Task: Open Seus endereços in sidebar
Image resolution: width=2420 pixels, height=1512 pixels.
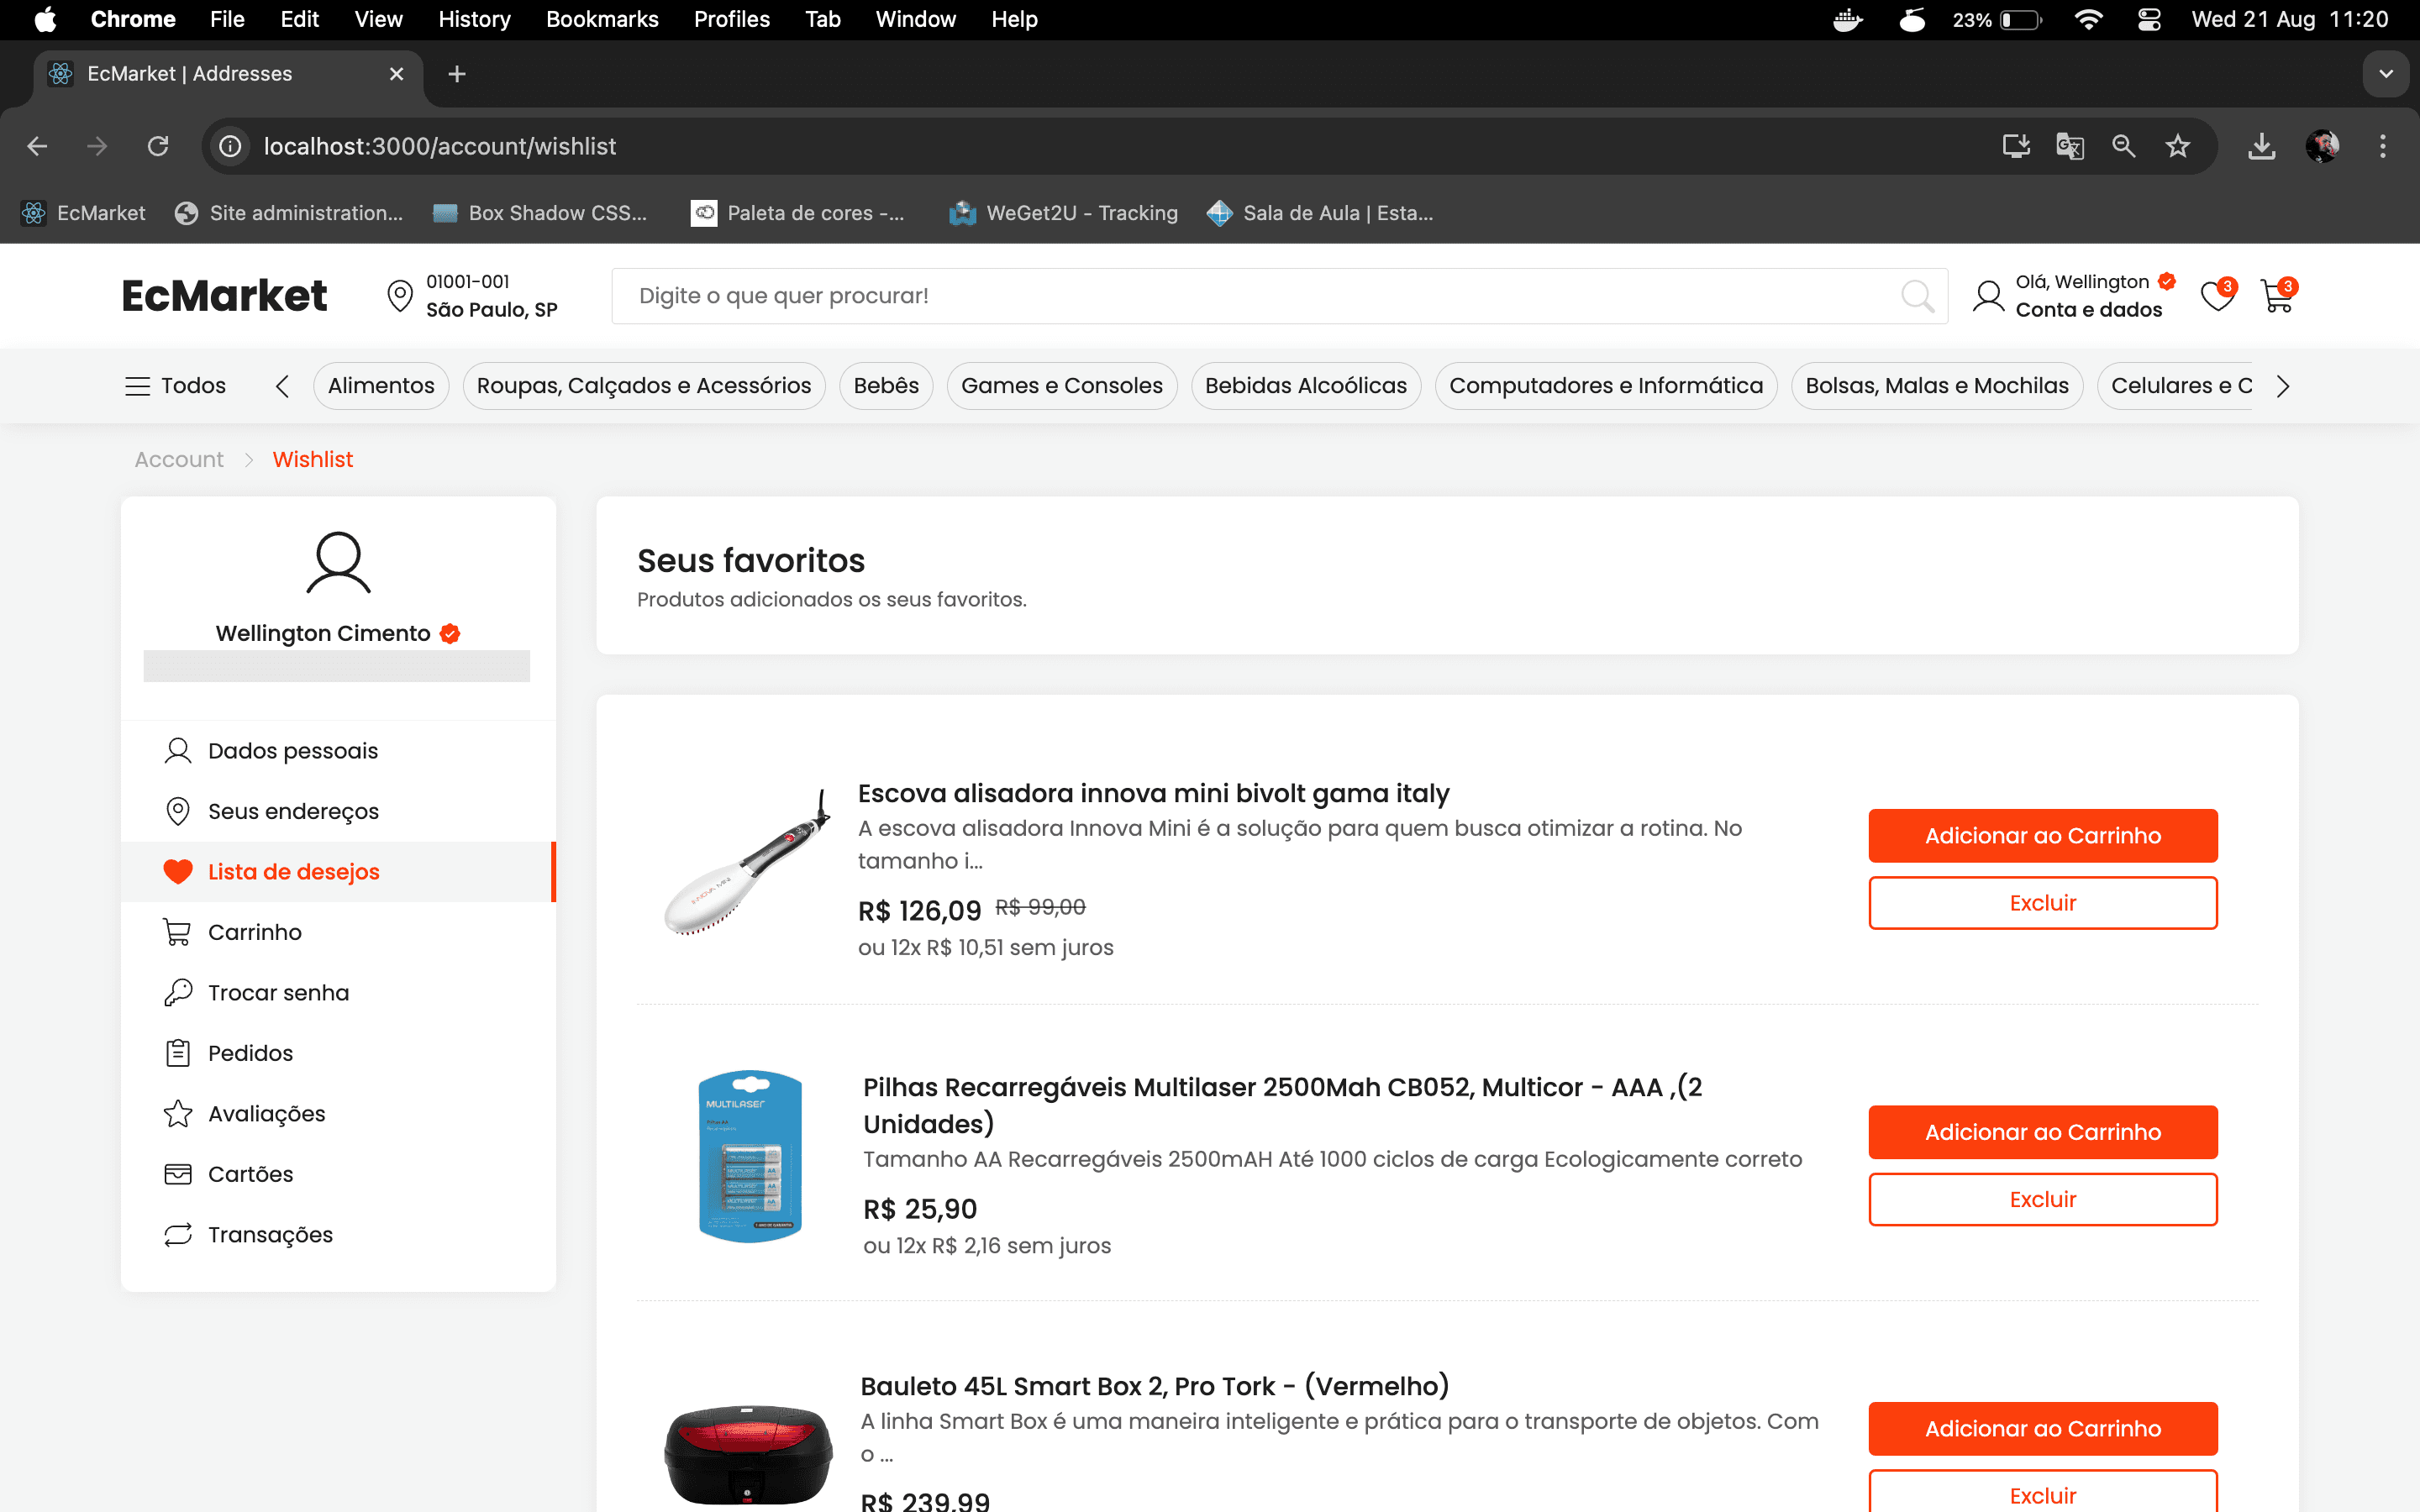Action: pos(338,811)
